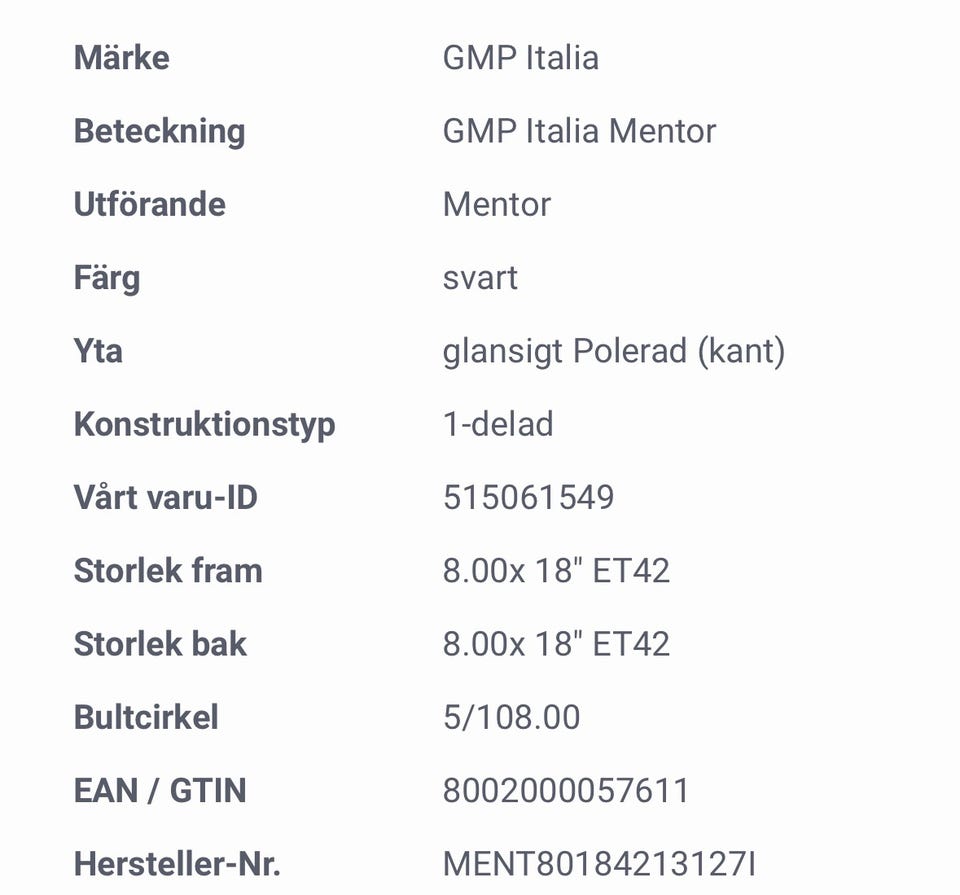Click the Färg label

106,277
